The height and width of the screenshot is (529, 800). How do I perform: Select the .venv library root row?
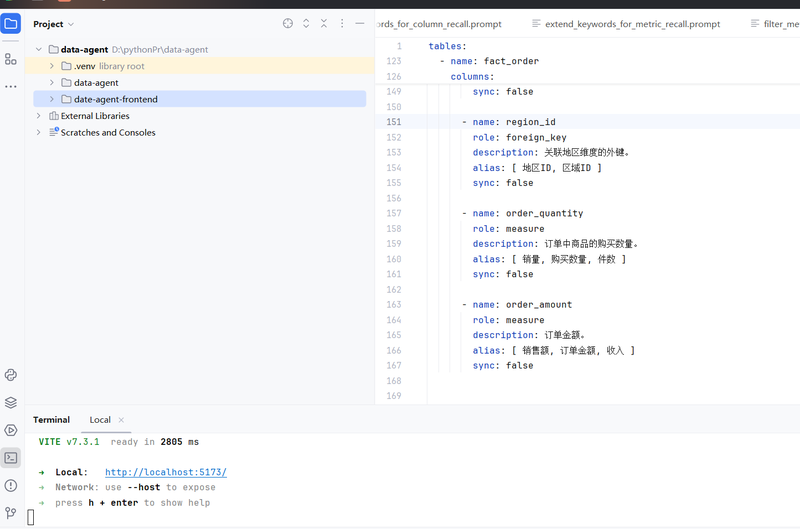tap(199, 66)
